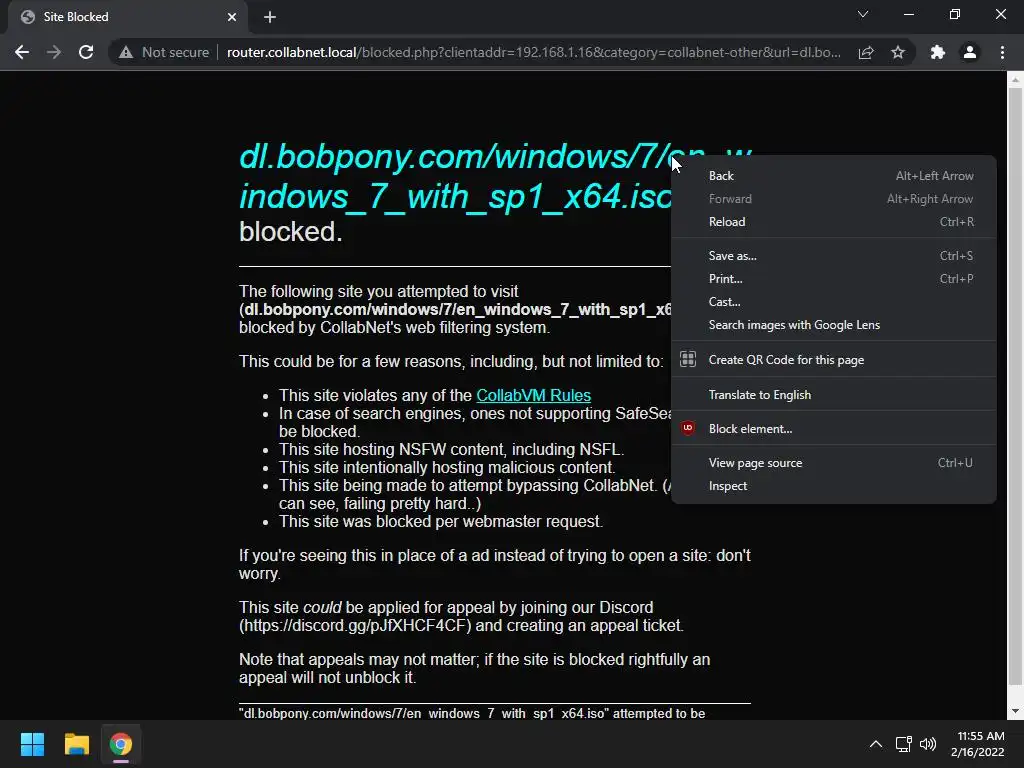
Task: Click the page scrollbar thumb
Action: pos(1015,385)
